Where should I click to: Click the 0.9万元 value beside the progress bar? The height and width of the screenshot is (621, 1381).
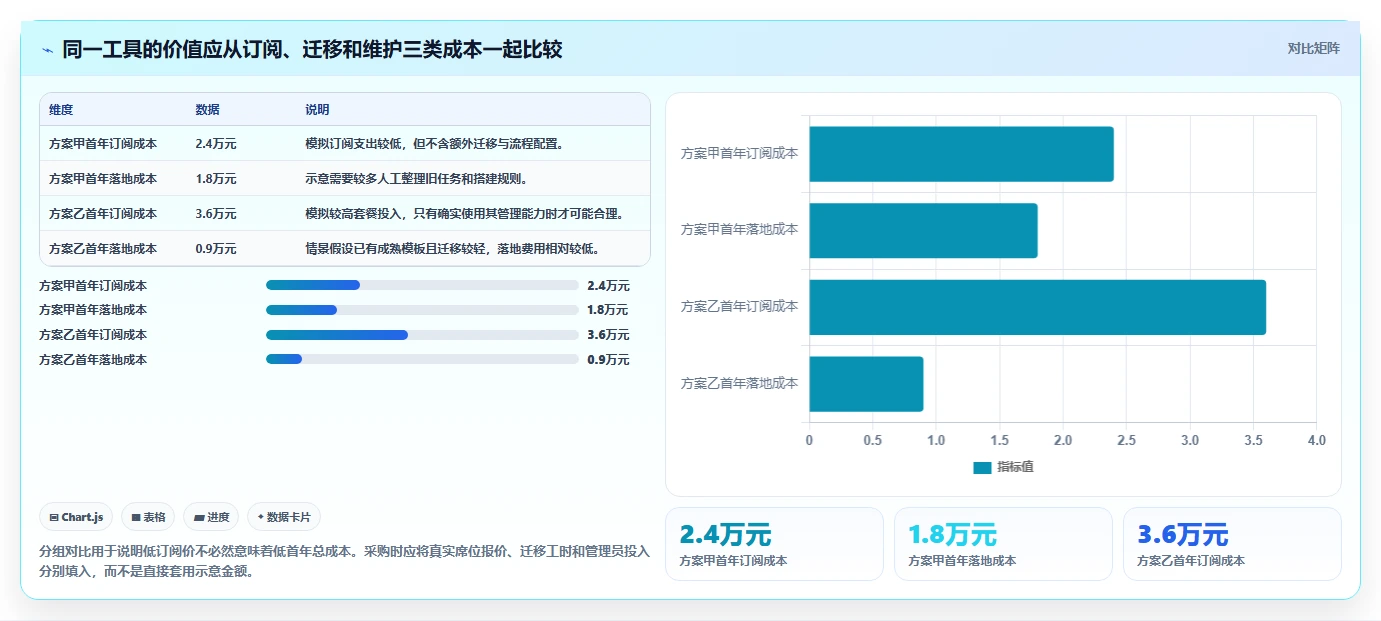[608, 359]
